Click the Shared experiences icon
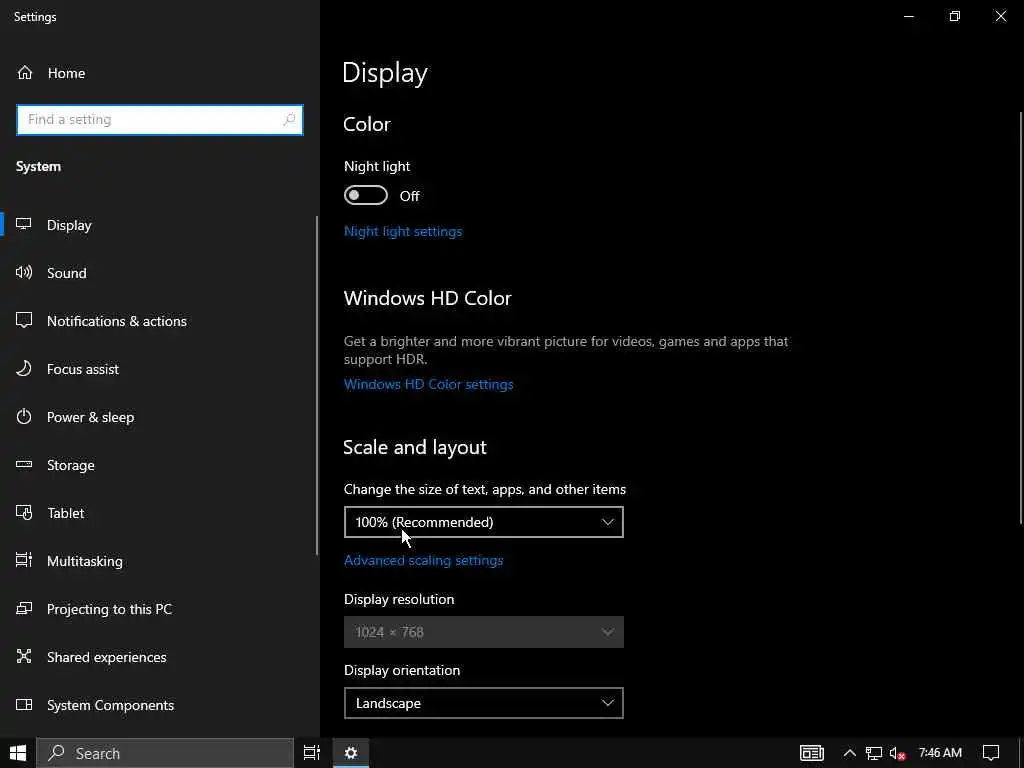The height and width of the screenshot is (768, 1024). coord(24,656)
